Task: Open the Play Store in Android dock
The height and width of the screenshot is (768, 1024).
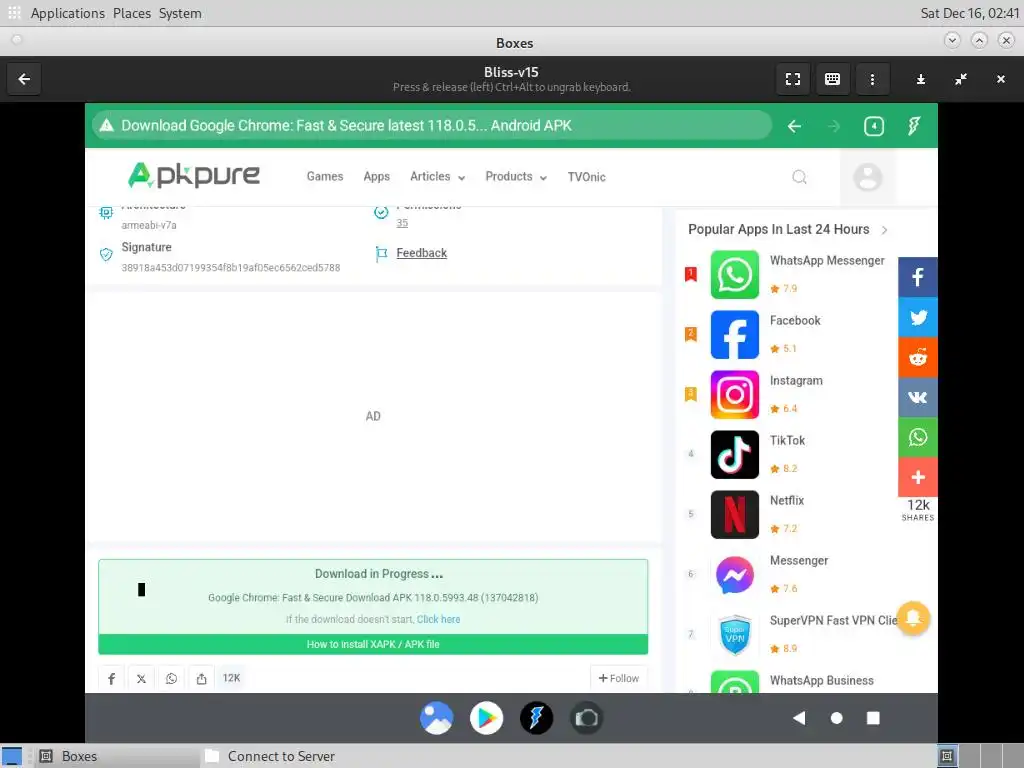Action: 487,718
